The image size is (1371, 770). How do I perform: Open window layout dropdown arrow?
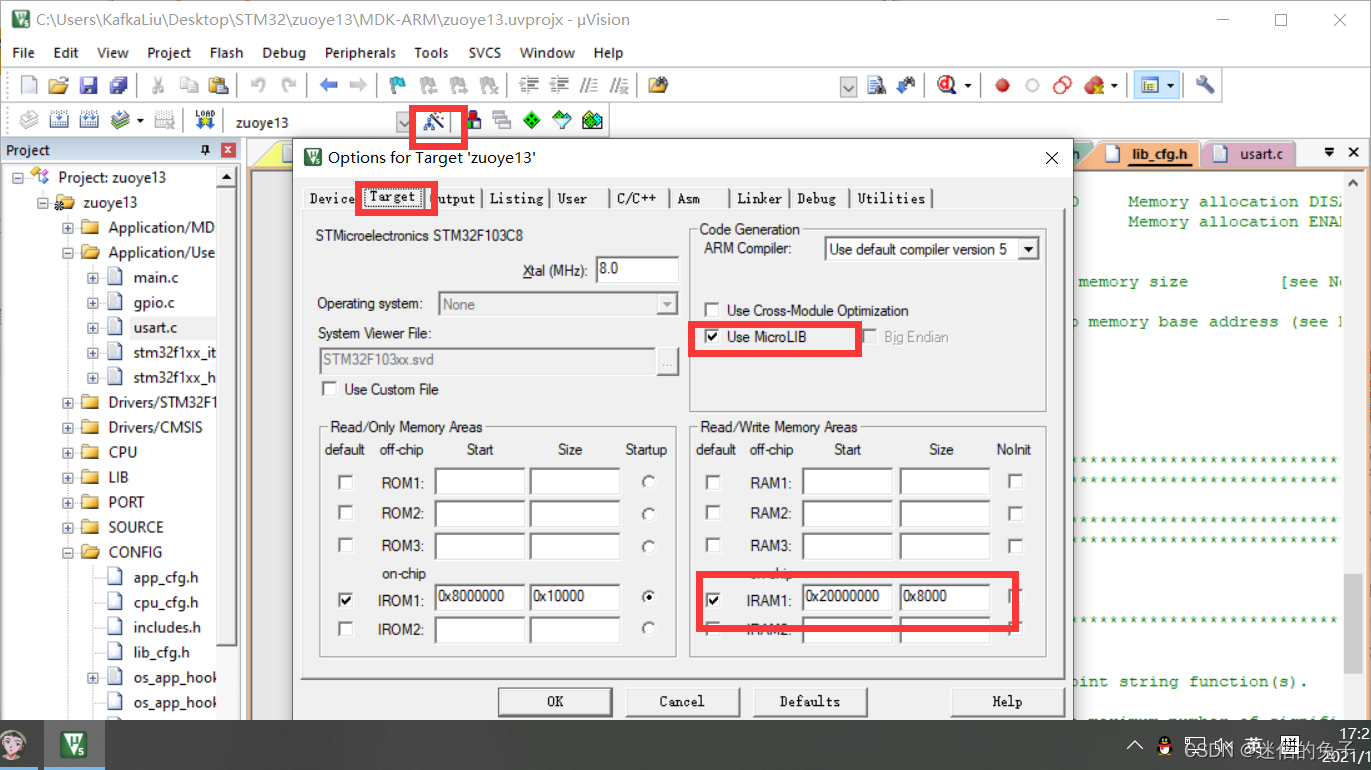[x=1169, y=86]
